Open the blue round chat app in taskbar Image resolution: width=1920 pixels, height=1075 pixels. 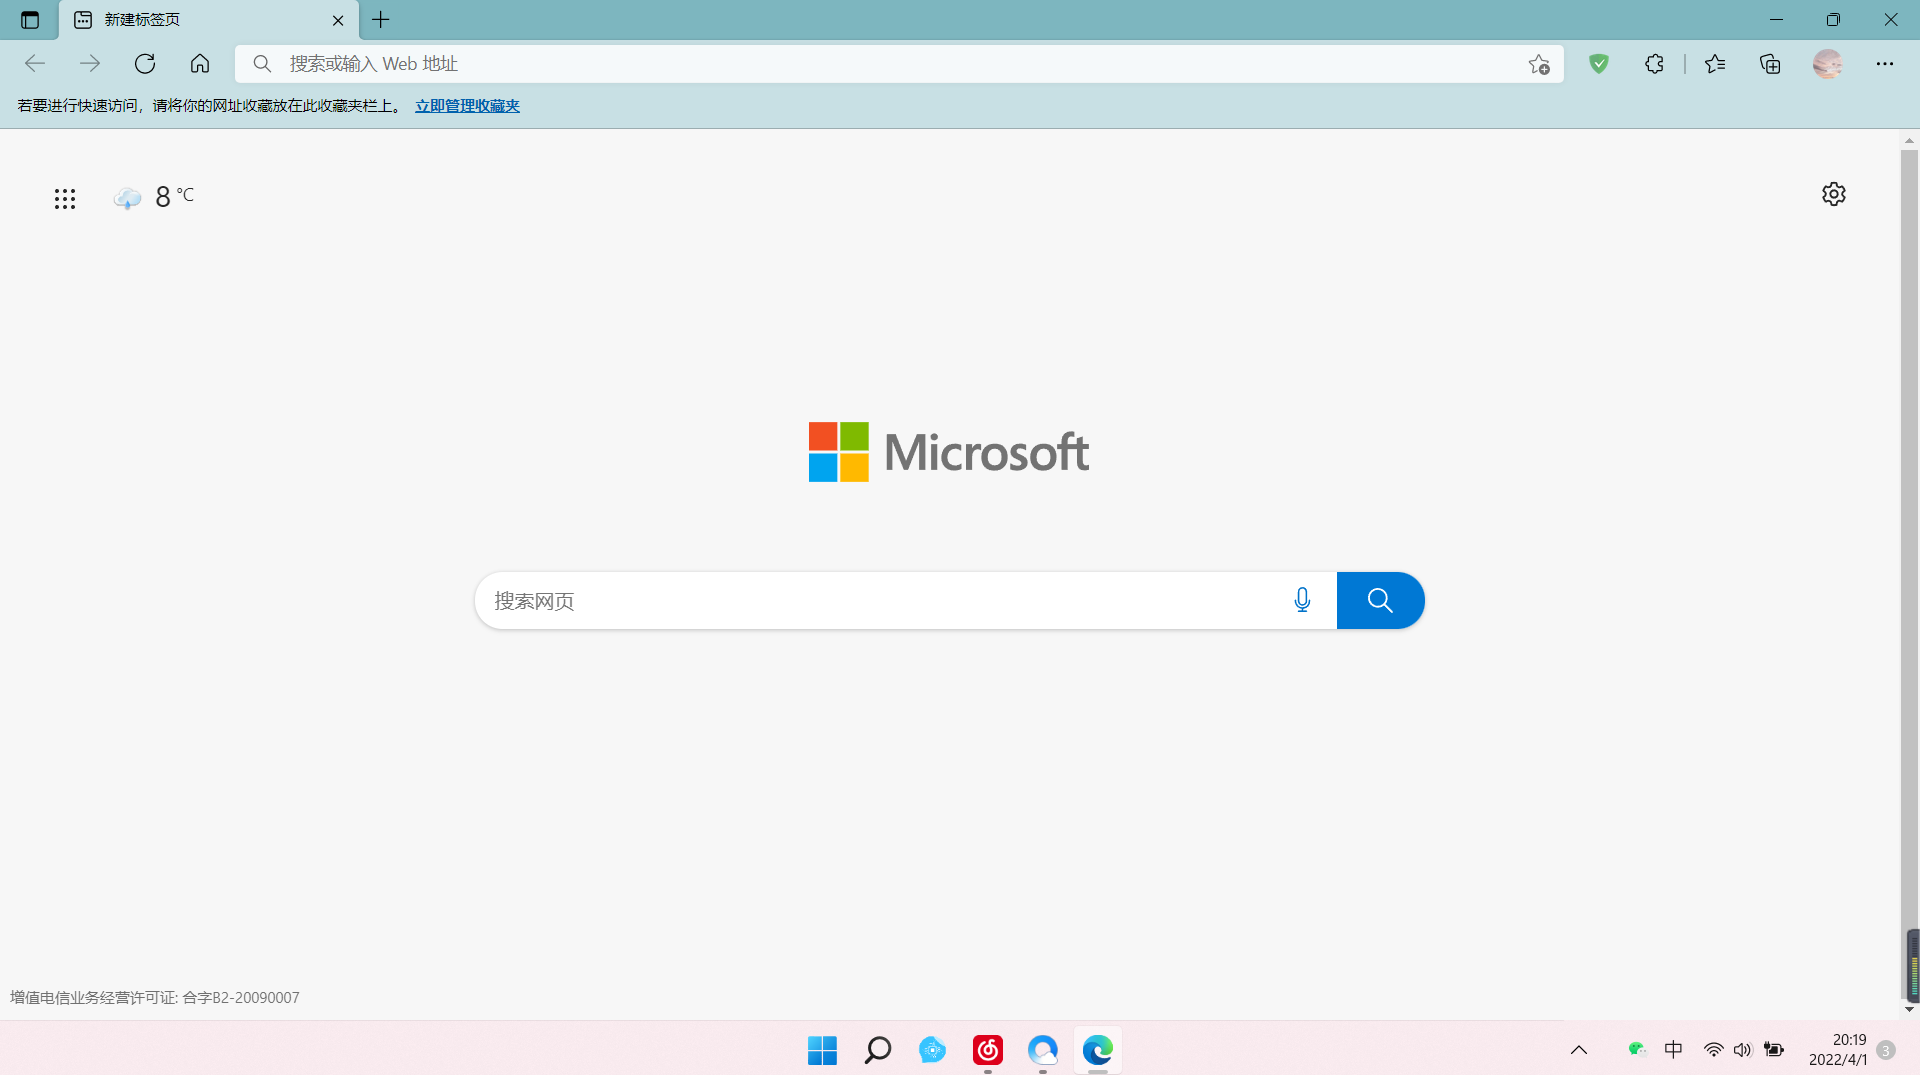click(932, 1050)
